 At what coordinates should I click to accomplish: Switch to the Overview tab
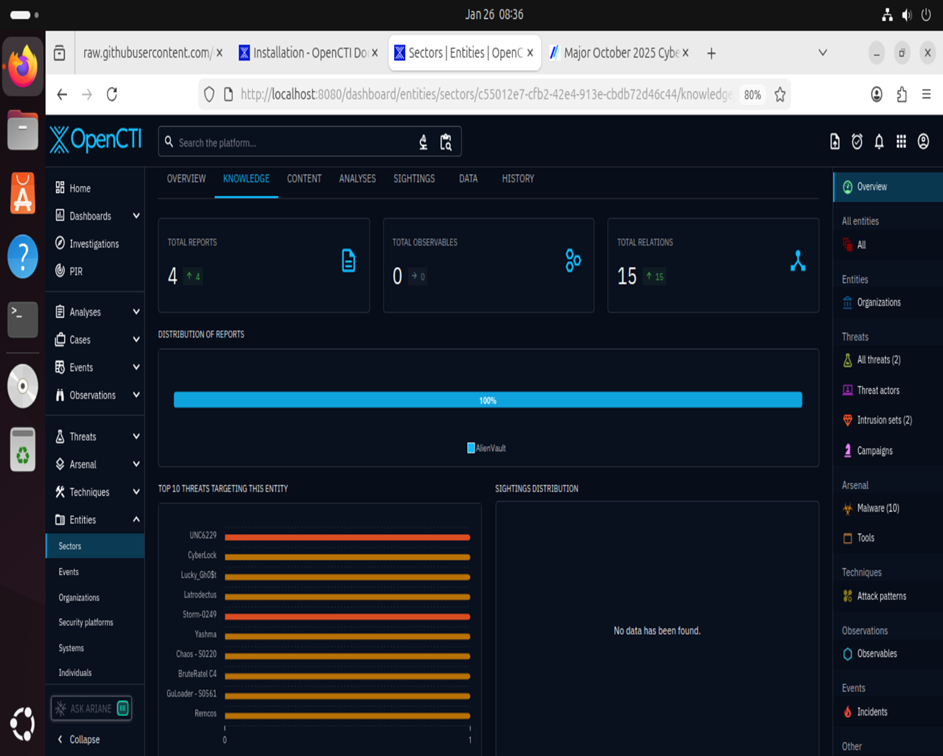tap(186, 179)
